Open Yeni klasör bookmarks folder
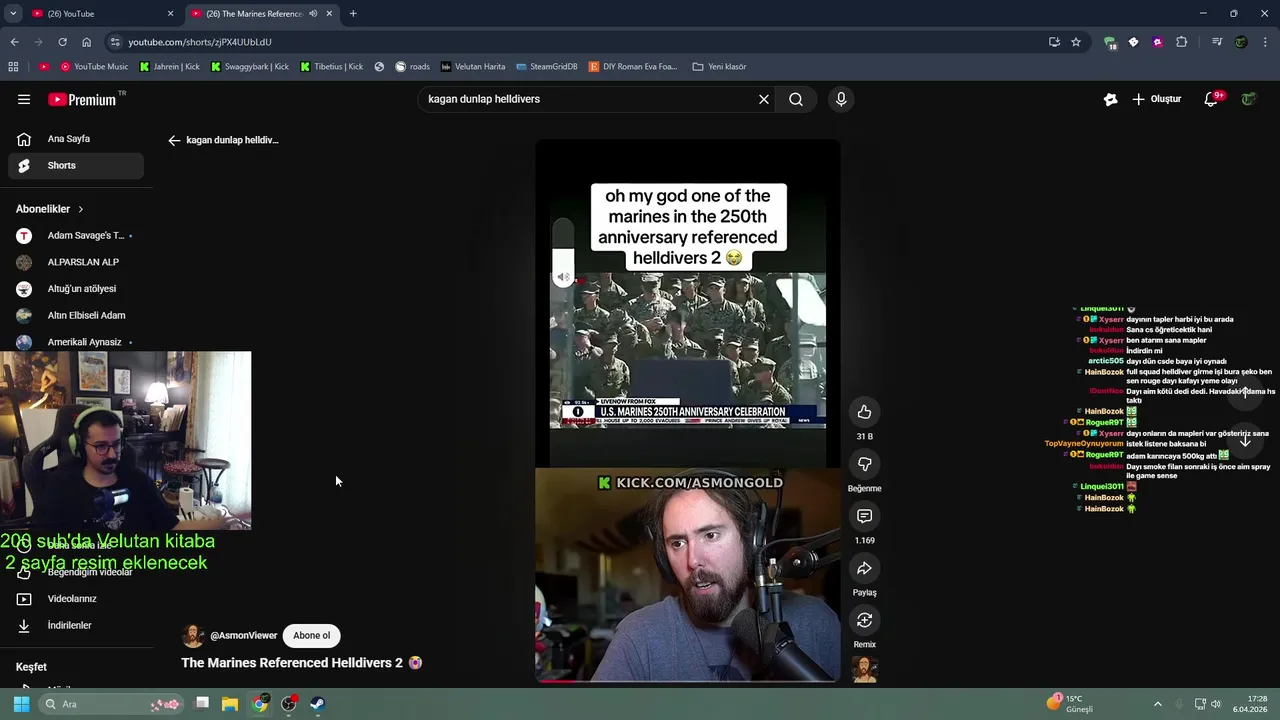The image size is (1280, 720). click(x=719, y=67)
